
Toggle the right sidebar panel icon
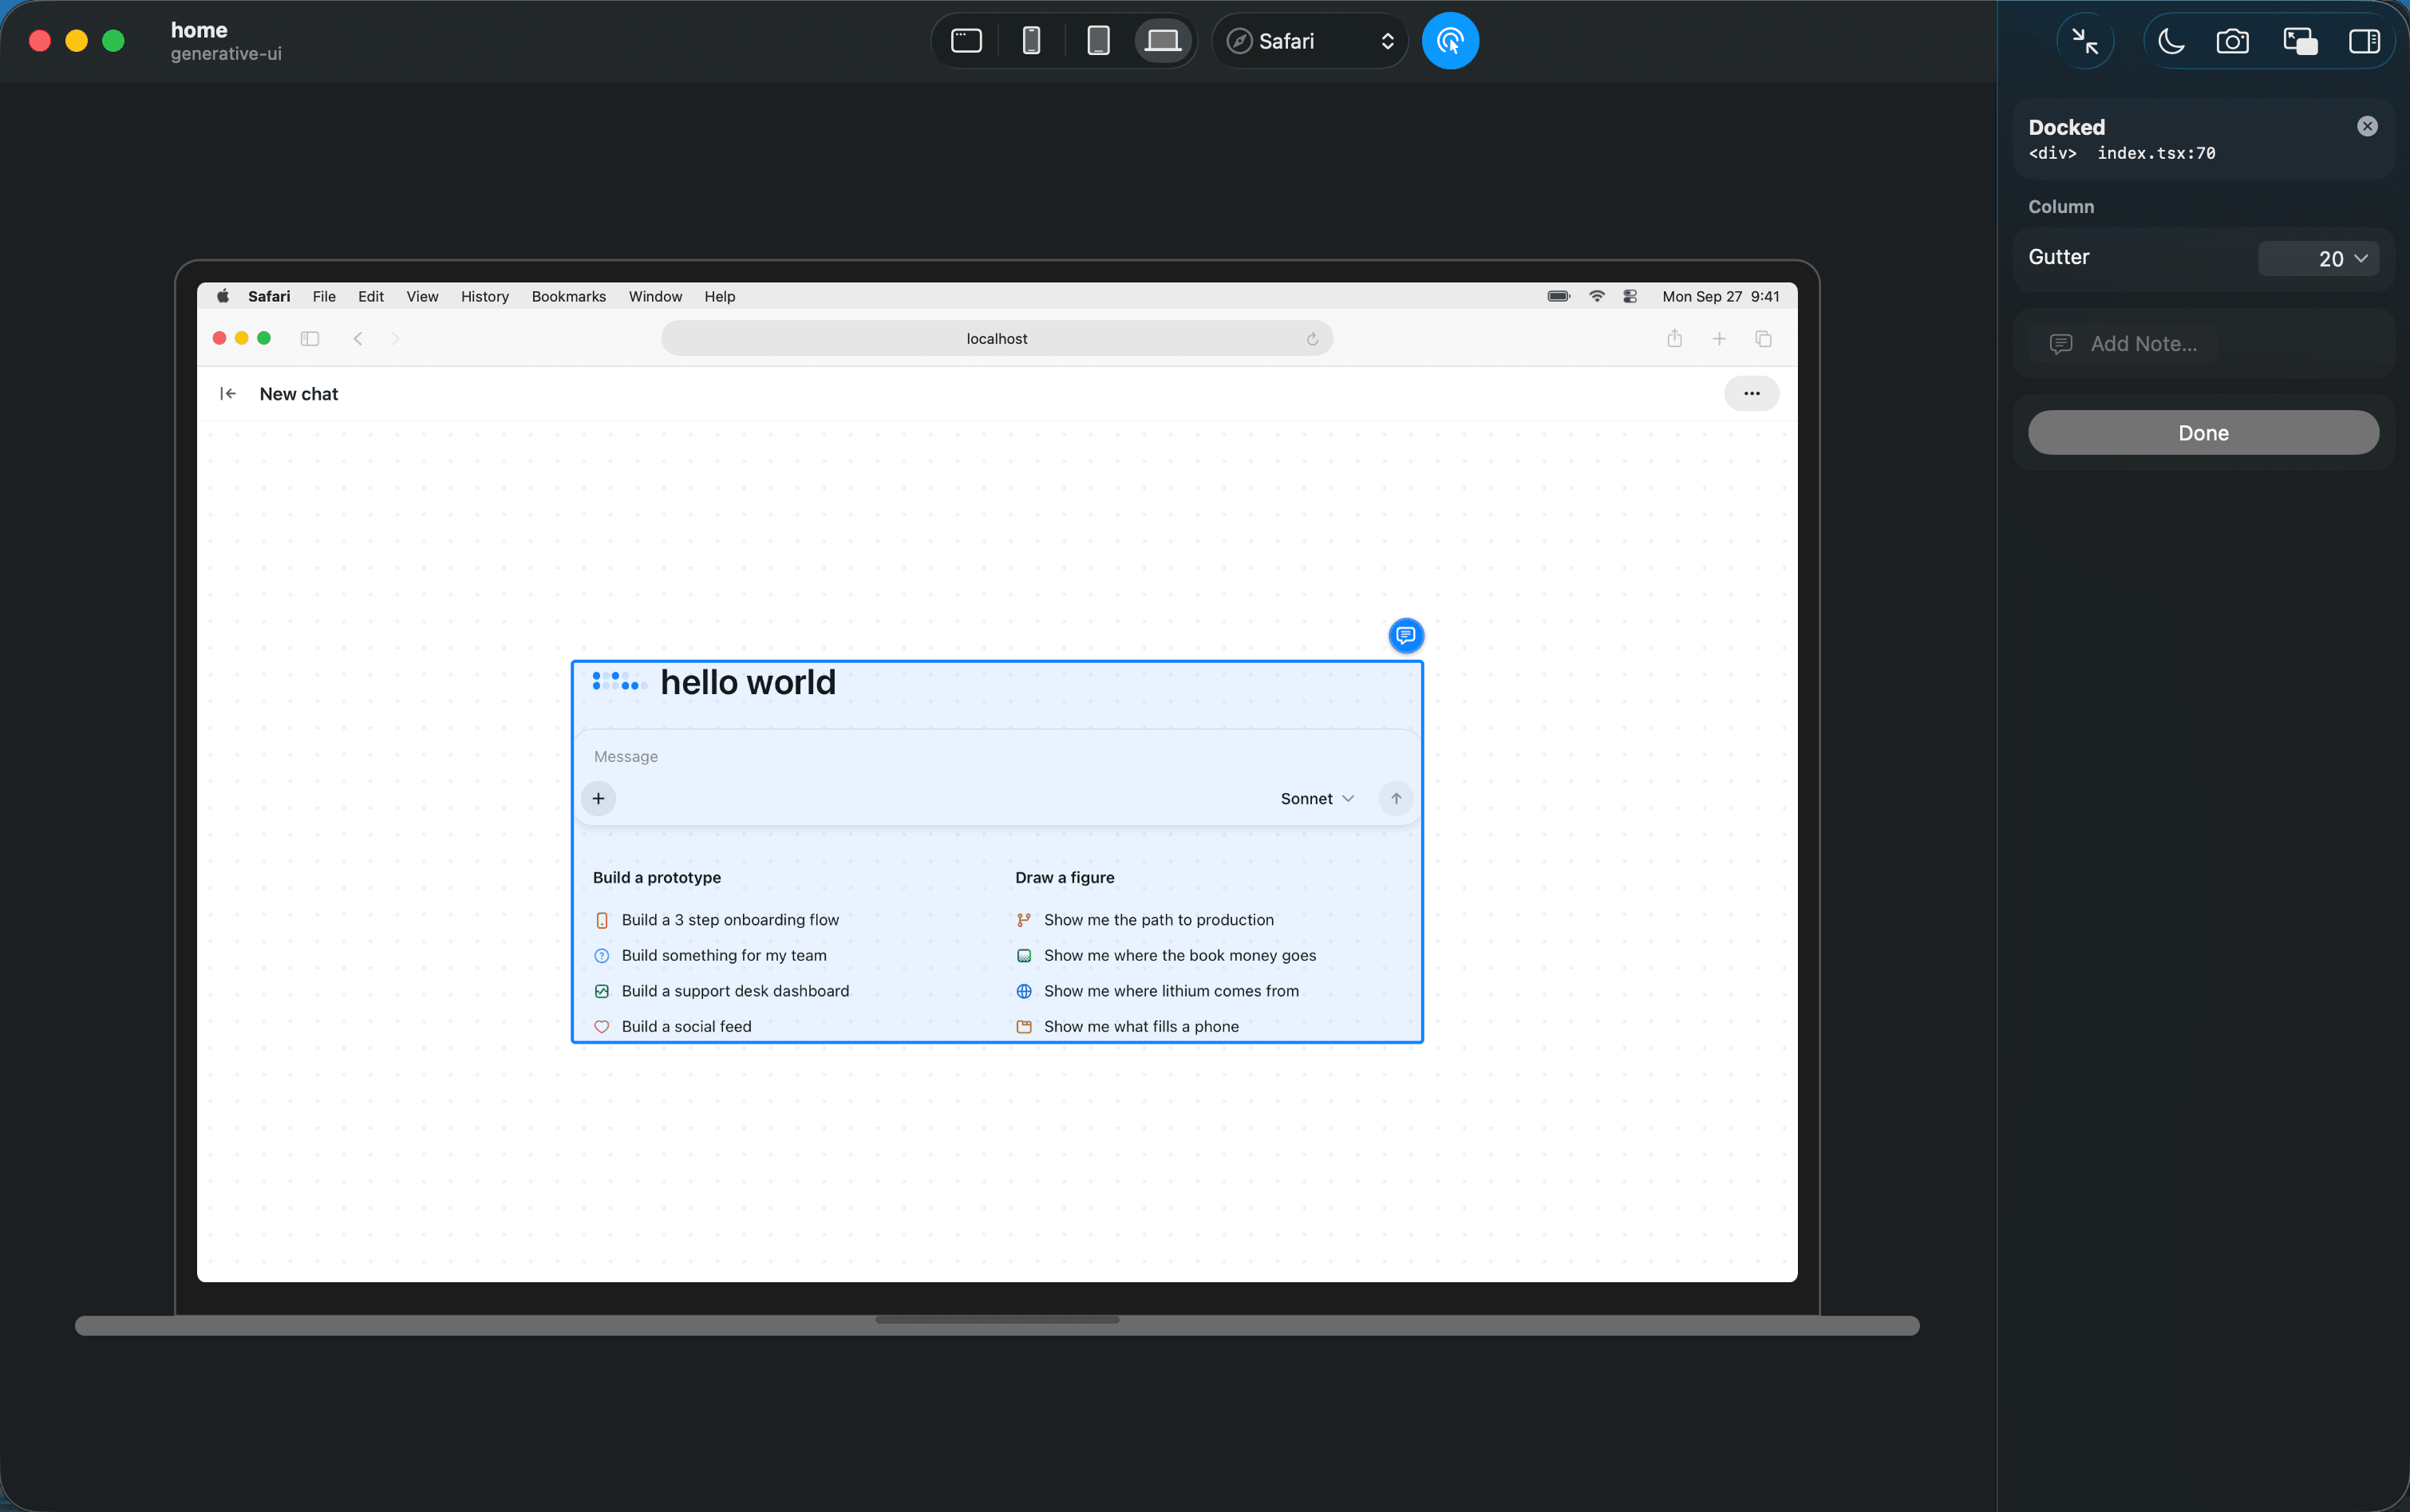click(x=2364, y=41)
